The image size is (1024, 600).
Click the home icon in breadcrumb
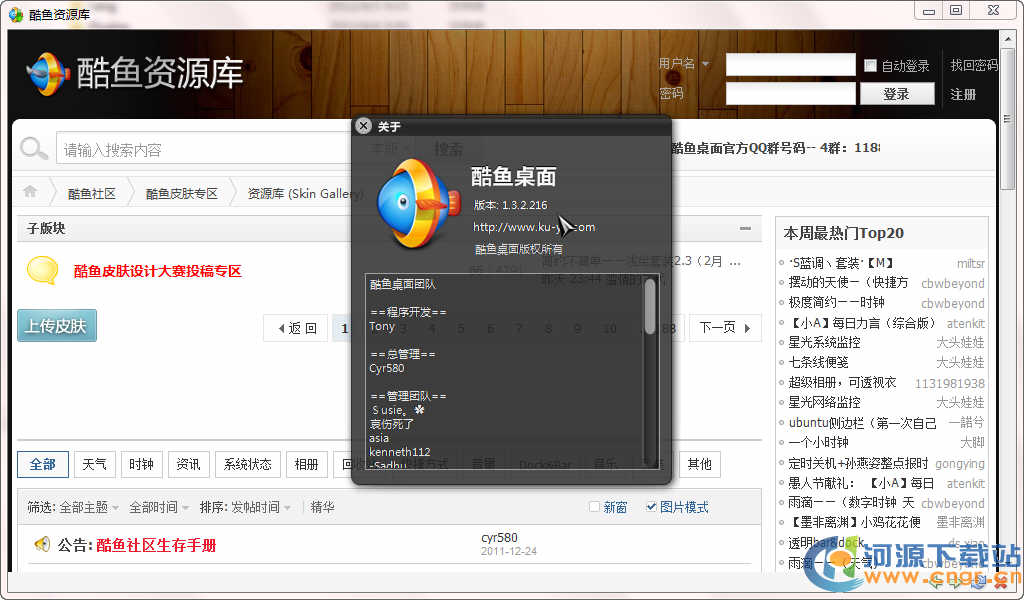30,192
